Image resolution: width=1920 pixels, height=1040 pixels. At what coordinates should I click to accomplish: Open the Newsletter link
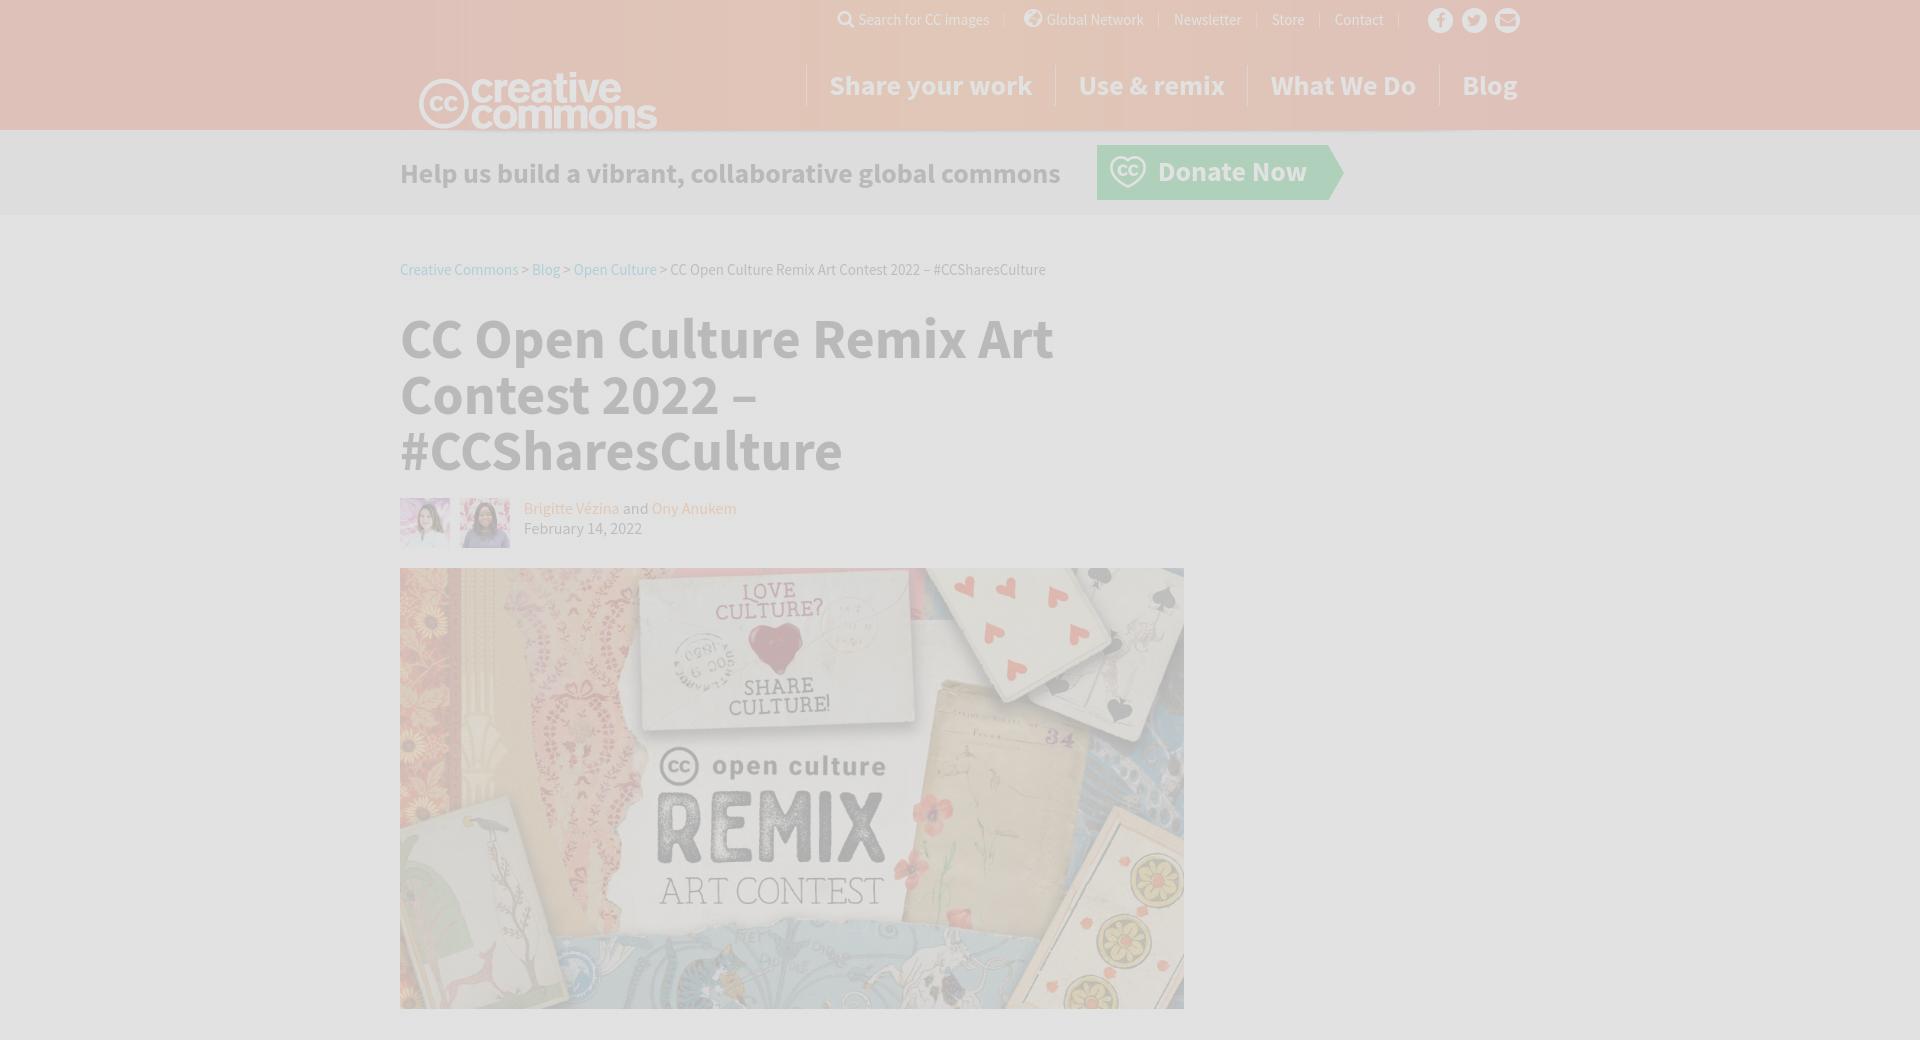(1207, 20)
